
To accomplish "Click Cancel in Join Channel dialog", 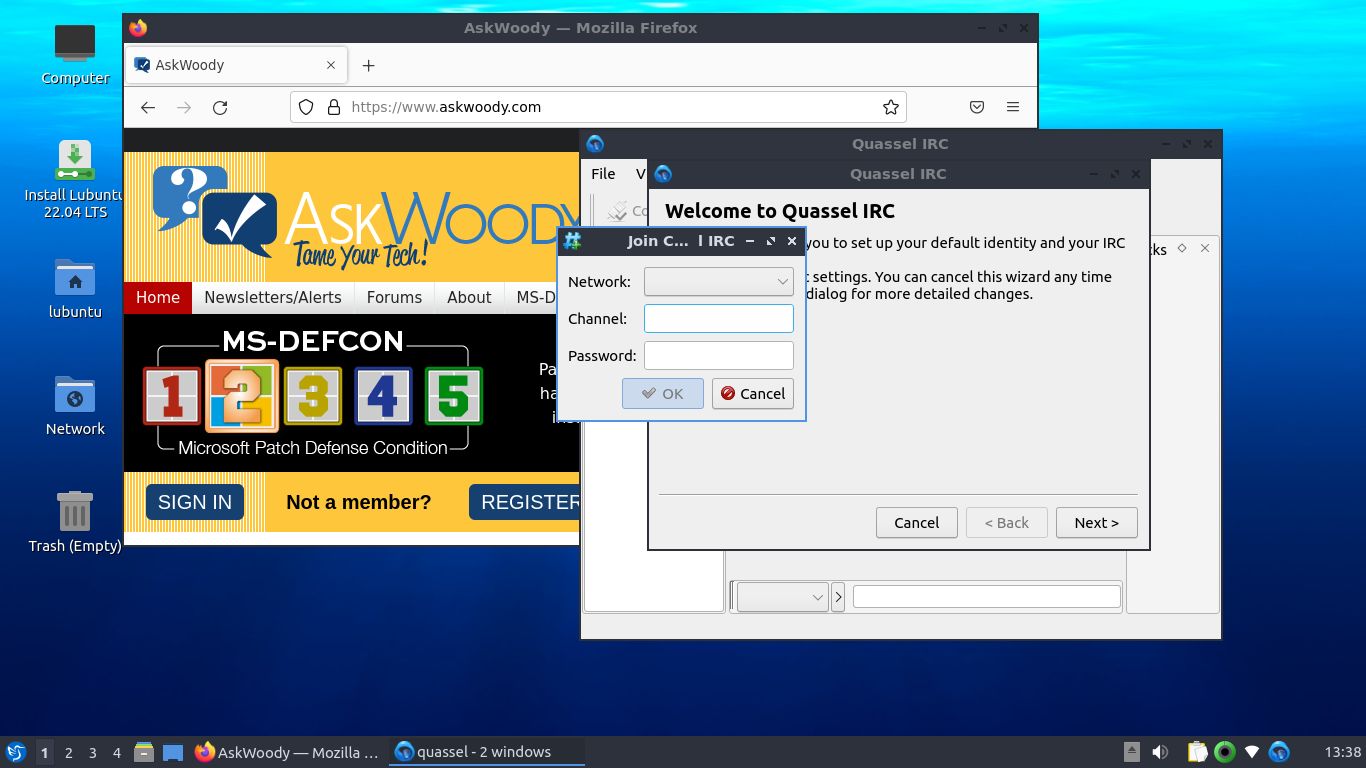I will (x=753, y=394).
